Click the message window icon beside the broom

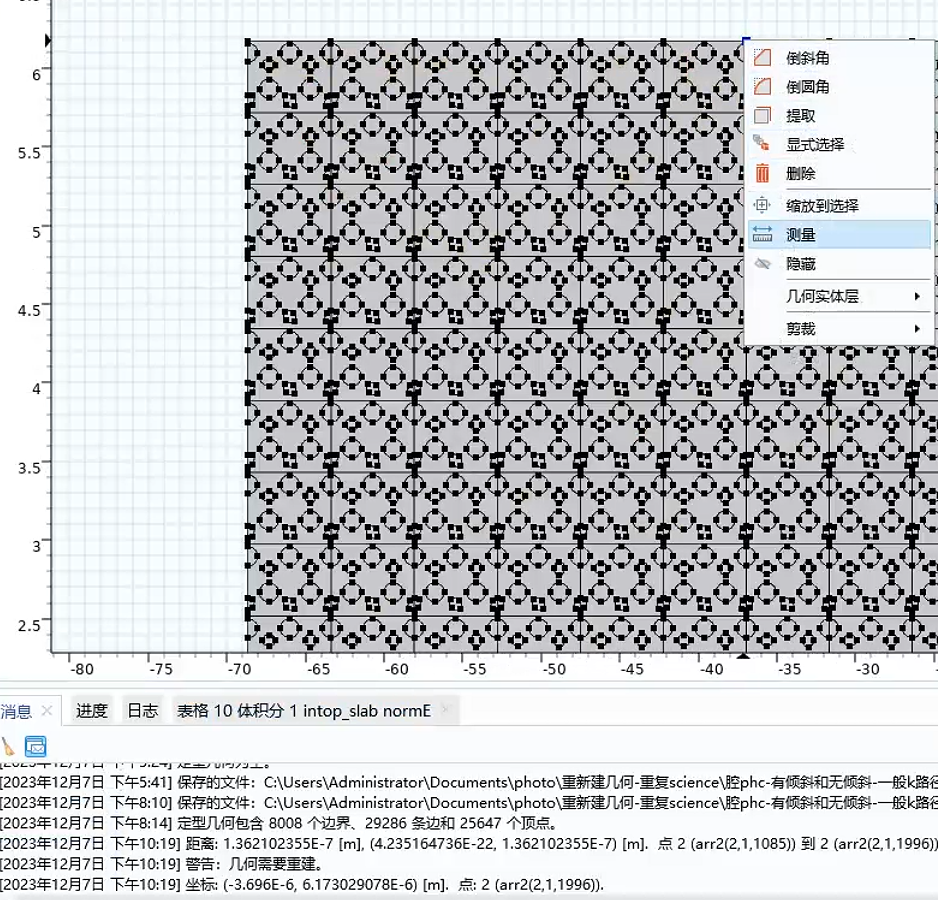[x=35, y=746]
